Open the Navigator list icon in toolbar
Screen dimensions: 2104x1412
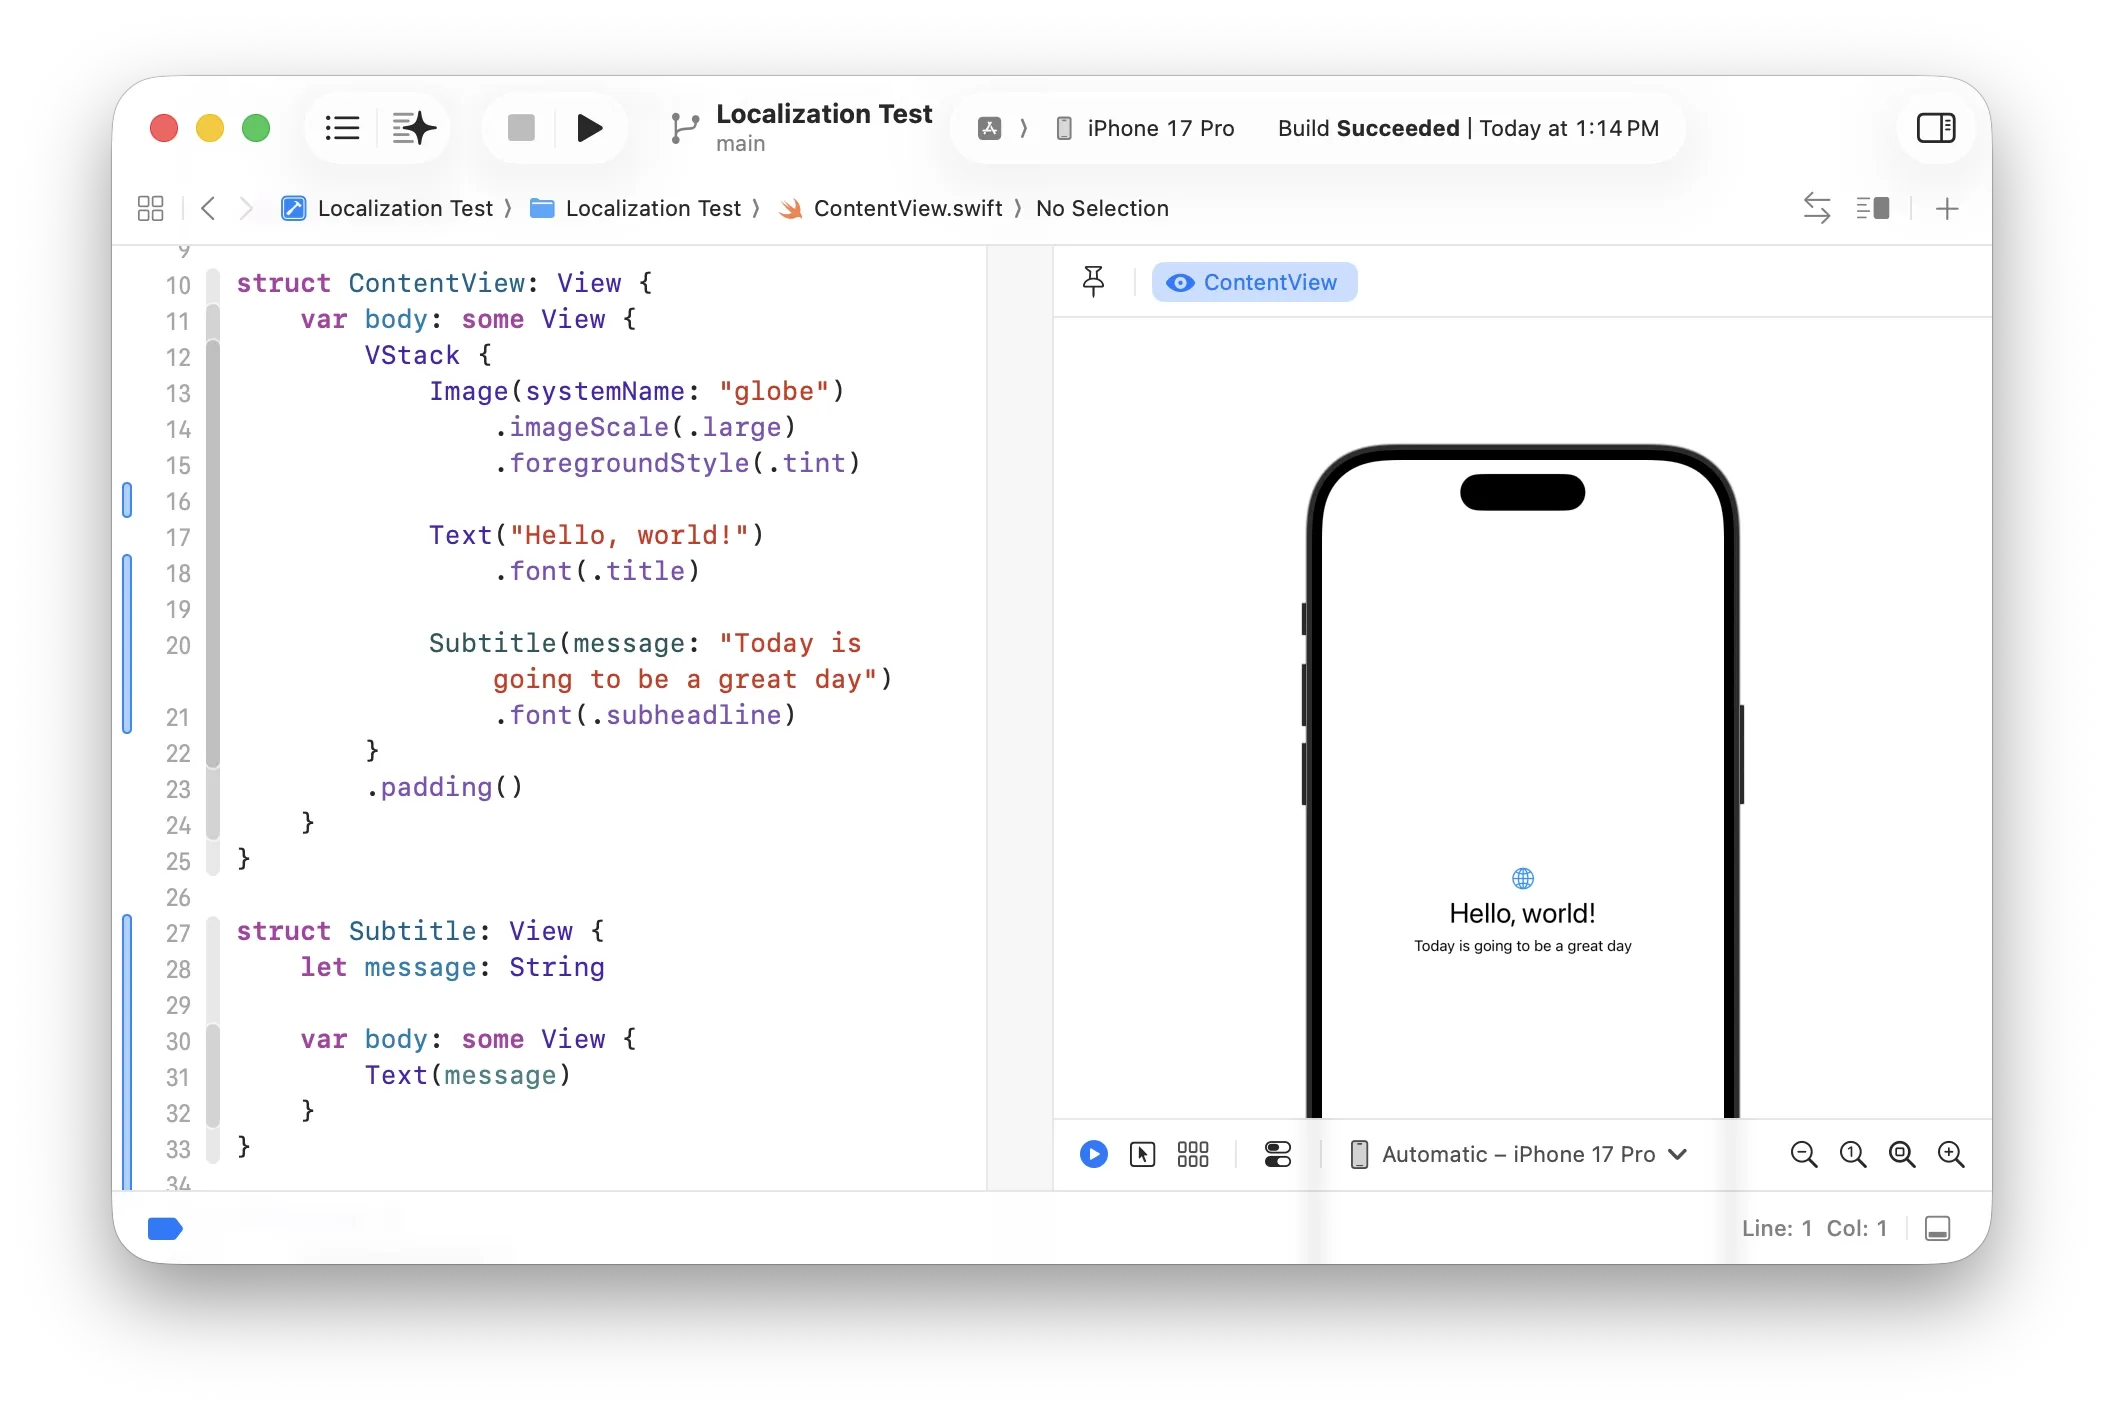[341, 128]
